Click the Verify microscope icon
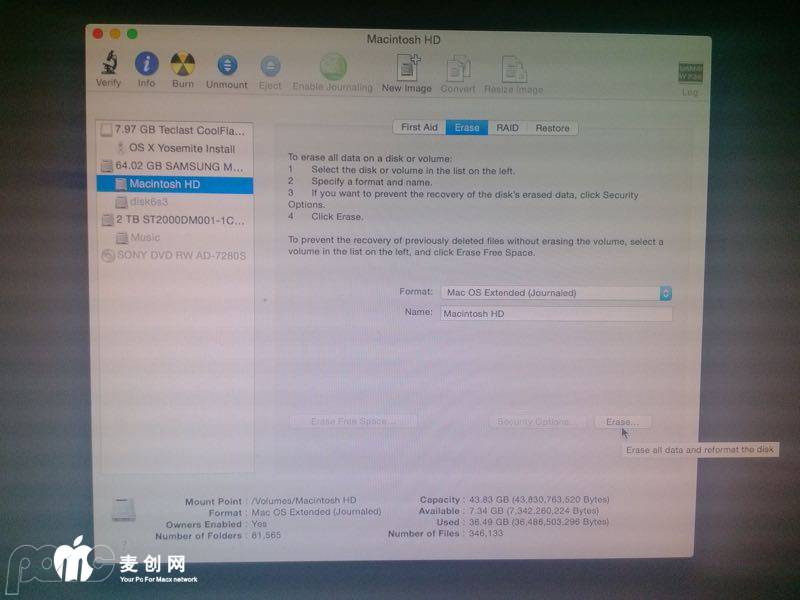The height and width of the screenshot is (600, 800). tap(107, 65)
